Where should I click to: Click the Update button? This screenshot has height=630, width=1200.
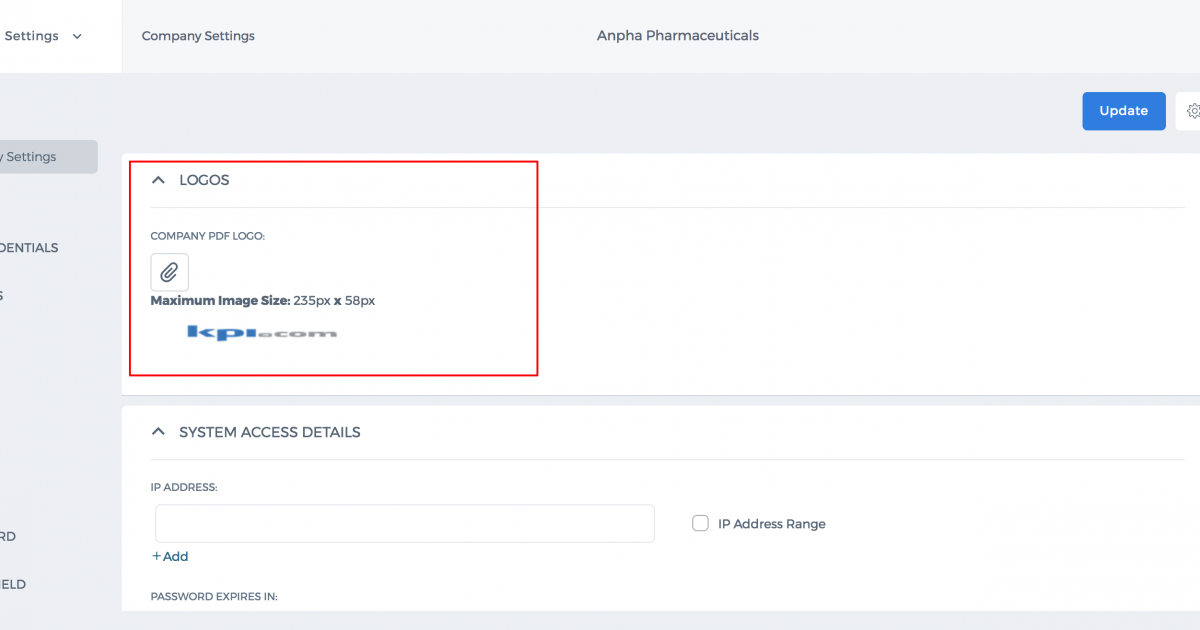pos(1124,111)
